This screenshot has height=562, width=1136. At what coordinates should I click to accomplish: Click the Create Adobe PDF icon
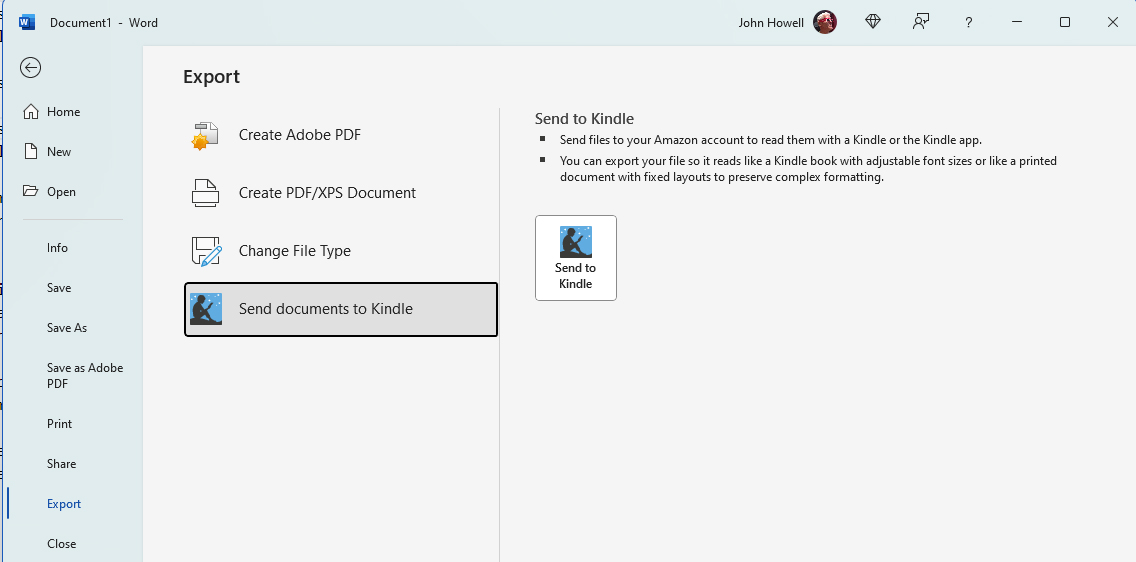(205, 135)
